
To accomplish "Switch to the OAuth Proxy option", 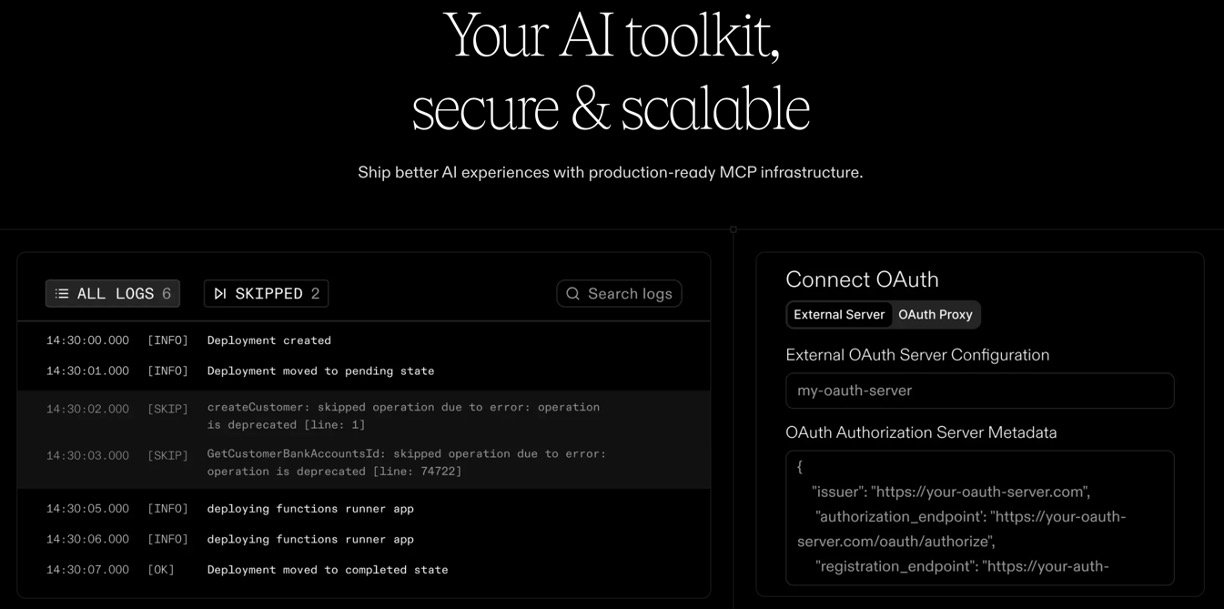I will pyautogui.click(x=935, y=315).
